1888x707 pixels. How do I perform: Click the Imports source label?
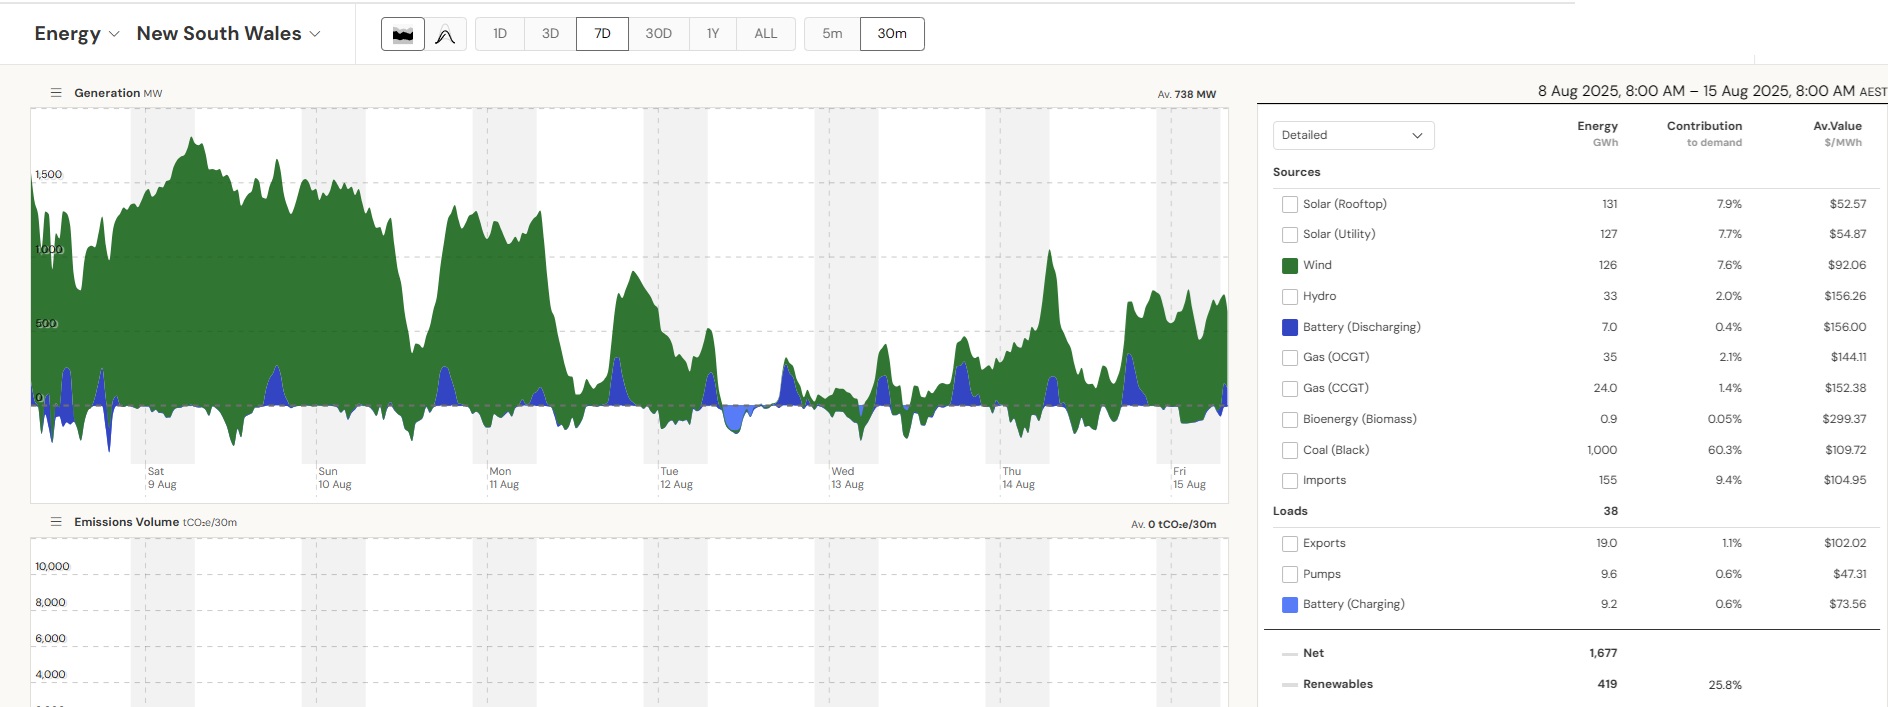point(1324,480)
